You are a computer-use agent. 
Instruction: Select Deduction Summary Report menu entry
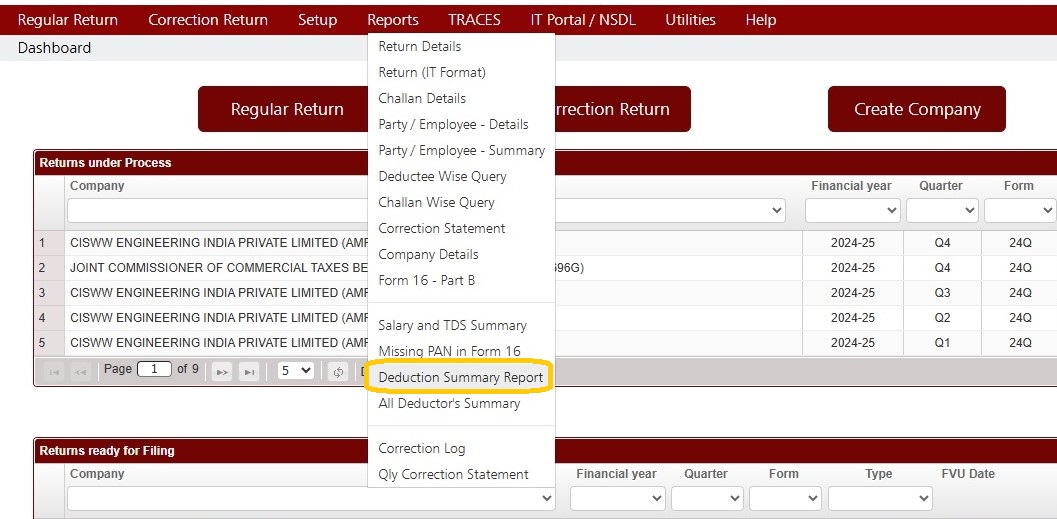[460, 377]
